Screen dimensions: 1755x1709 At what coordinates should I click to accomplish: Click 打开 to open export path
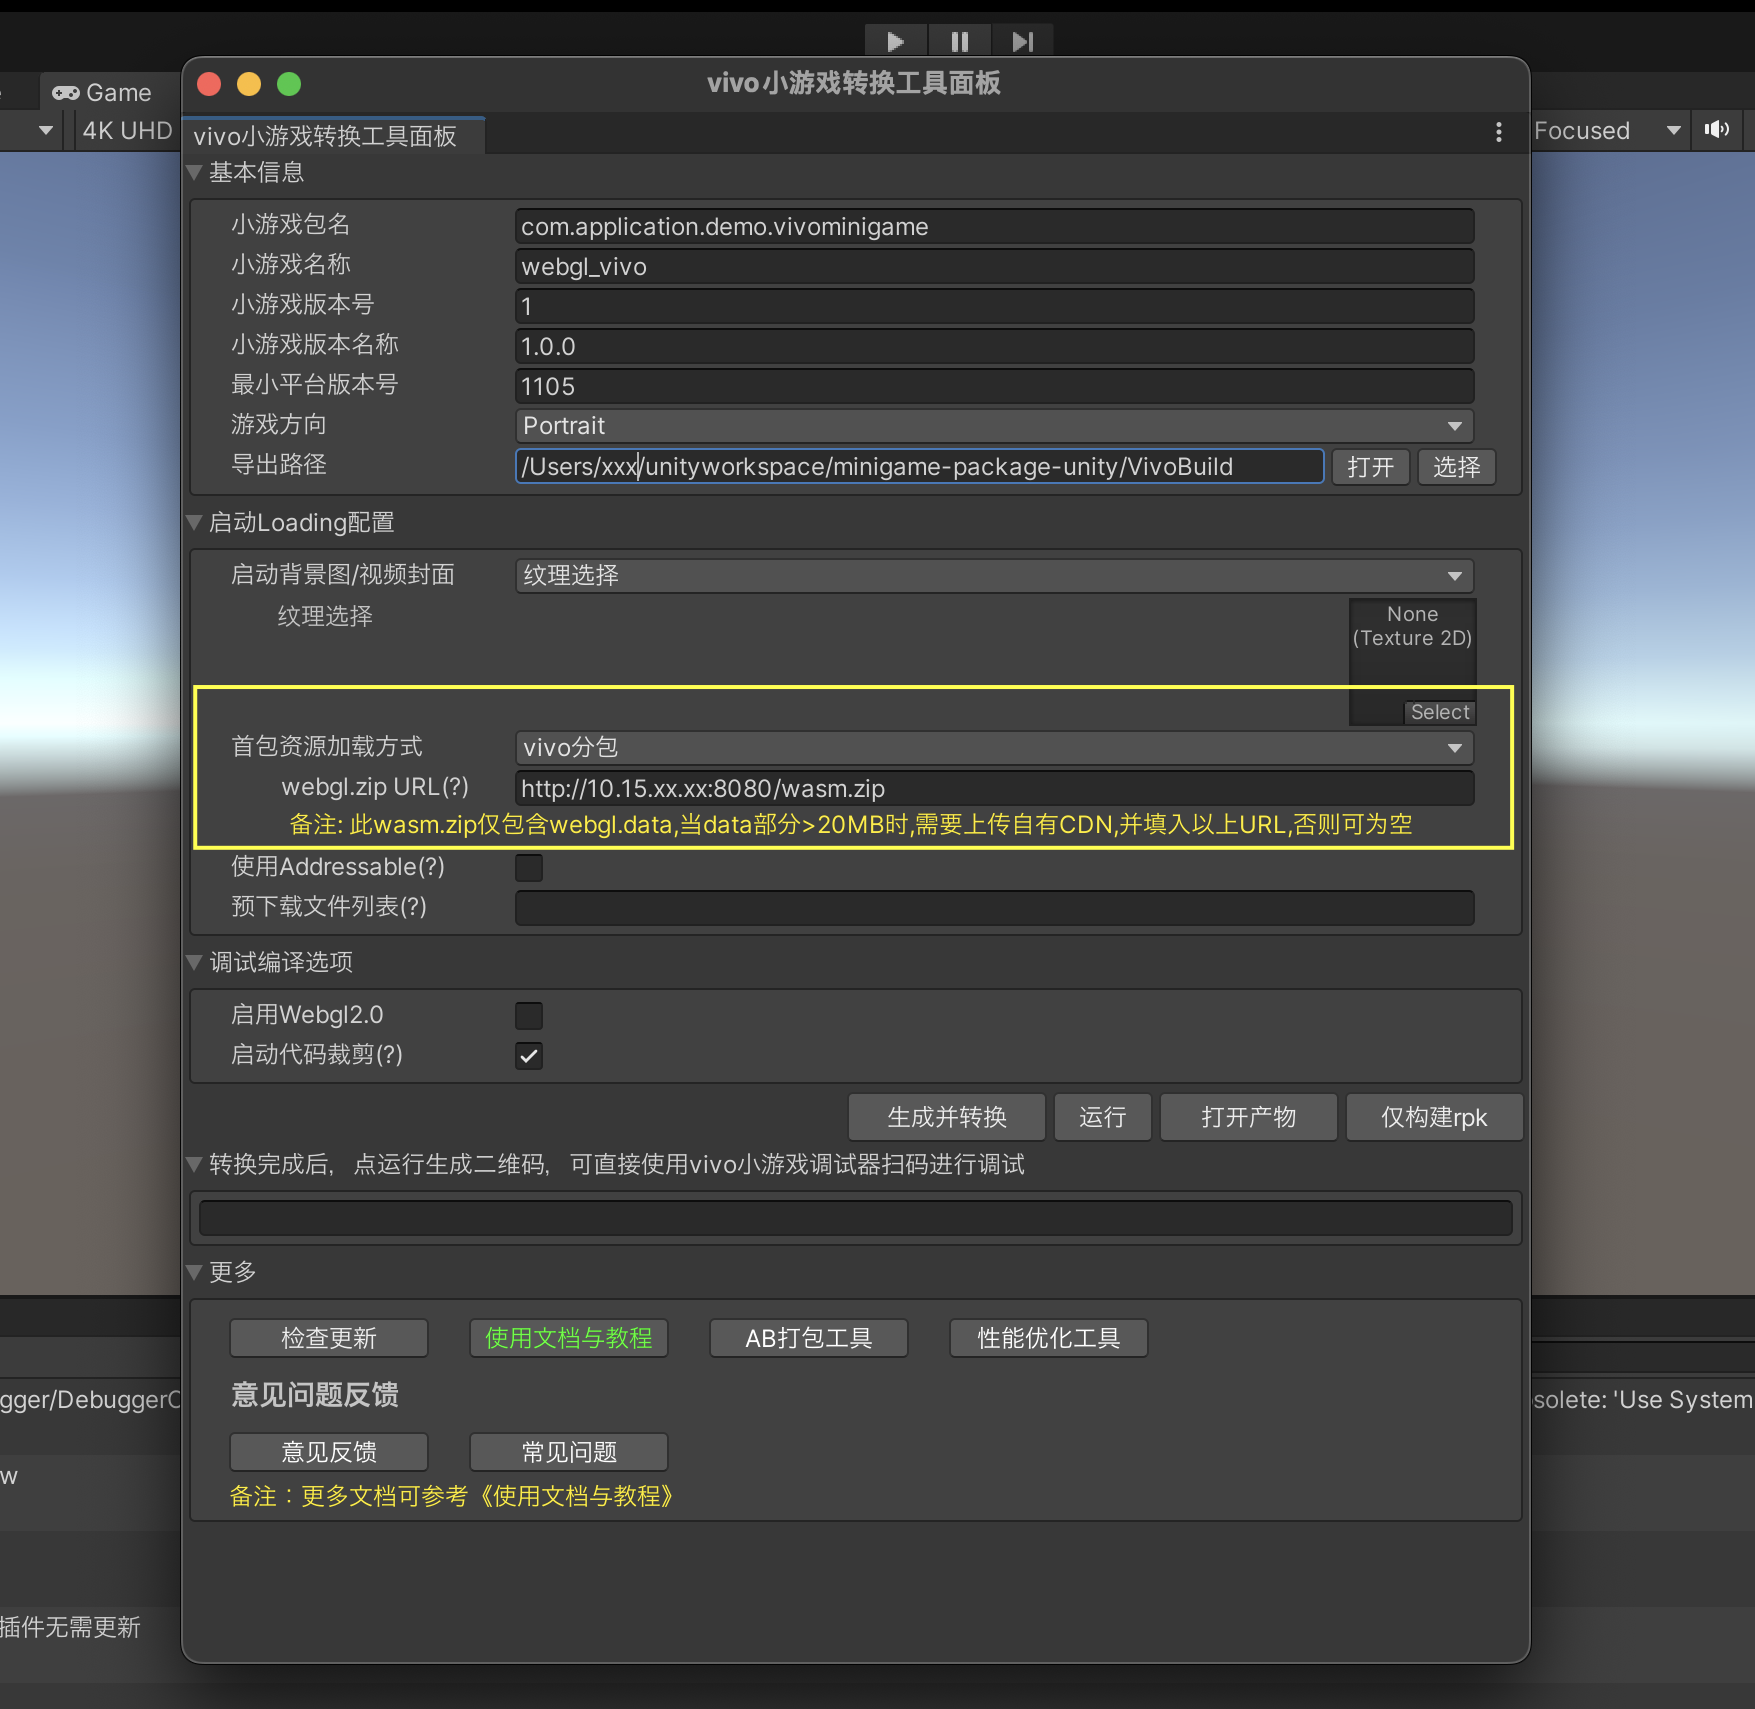click(1370, 467)
